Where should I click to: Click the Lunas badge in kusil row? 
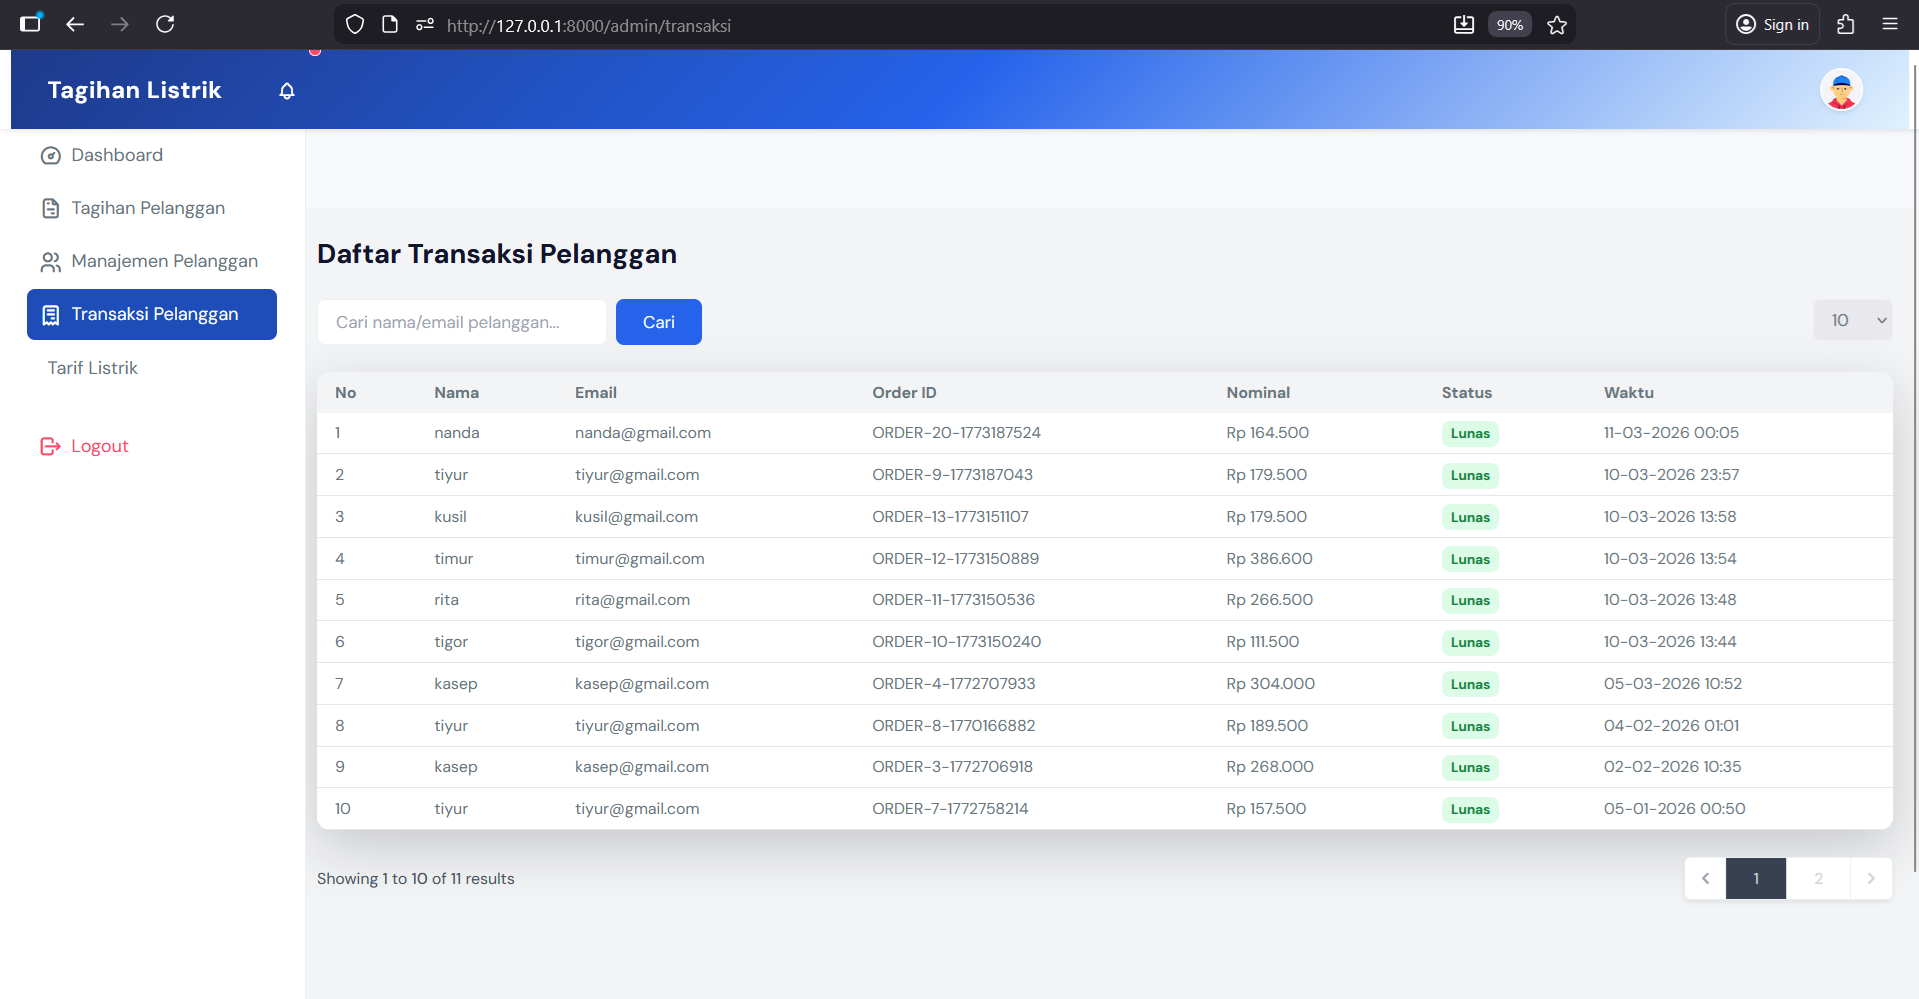[x=1470, y=517]
